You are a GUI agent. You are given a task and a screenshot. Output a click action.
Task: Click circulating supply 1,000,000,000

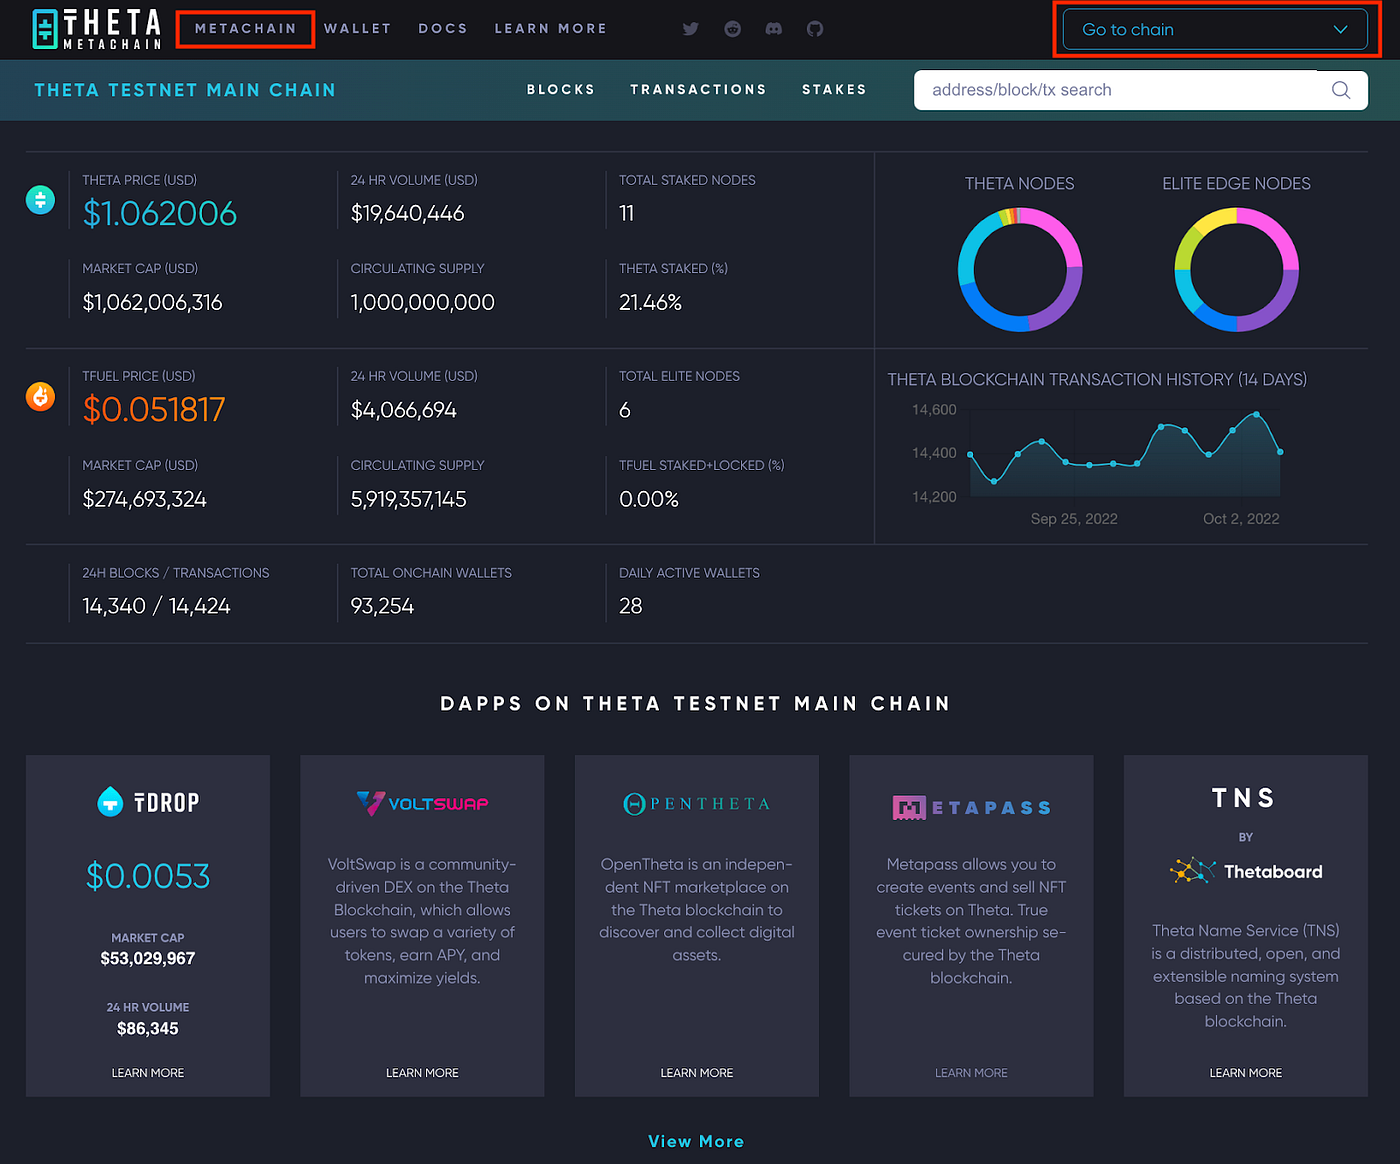(x=423, y=302)
